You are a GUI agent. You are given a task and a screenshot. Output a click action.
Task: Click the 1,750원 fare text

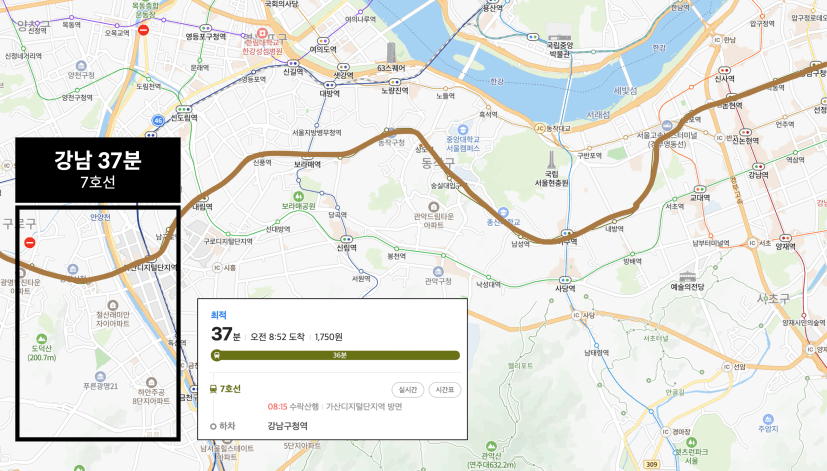[329, 337]
